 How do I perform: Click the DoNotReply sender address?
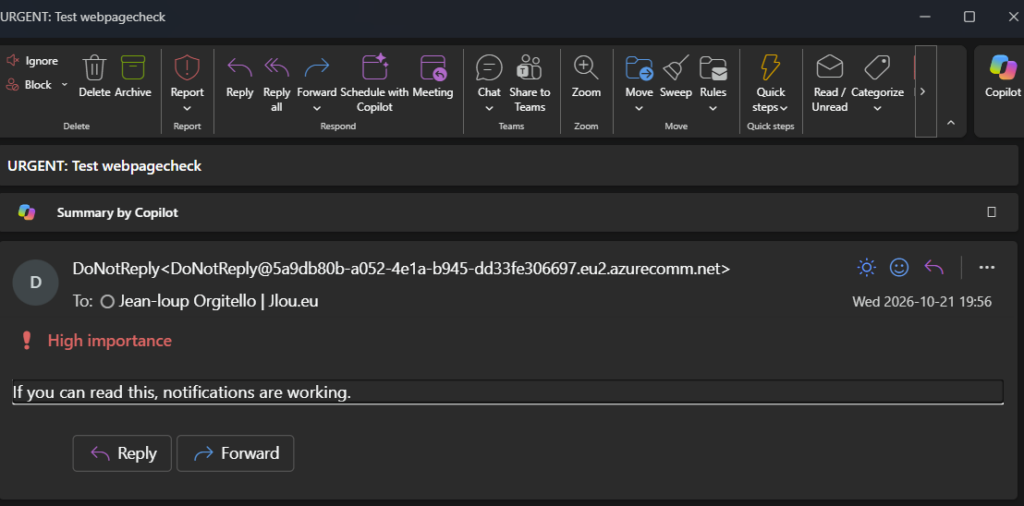pos(402,269)
